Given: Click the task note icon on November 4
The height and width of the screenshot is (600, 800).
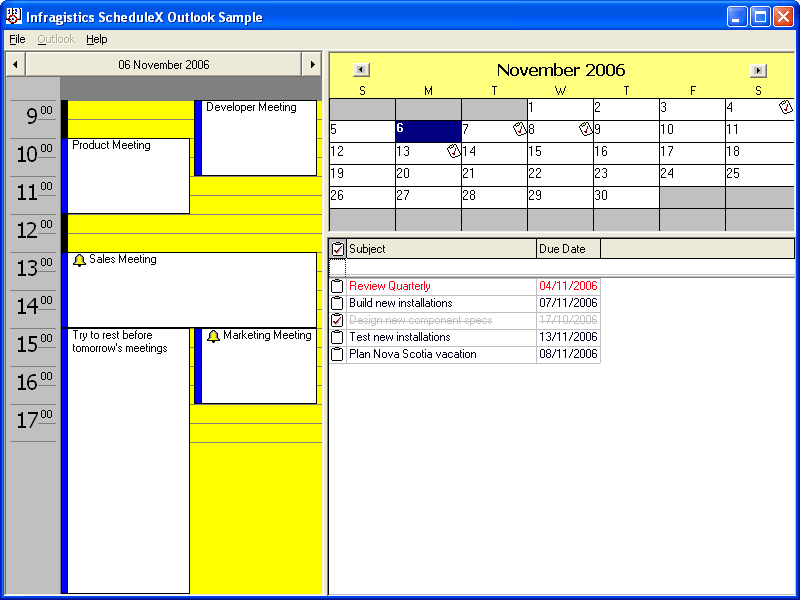Looking at the screenshot, I should pos(786,107).
